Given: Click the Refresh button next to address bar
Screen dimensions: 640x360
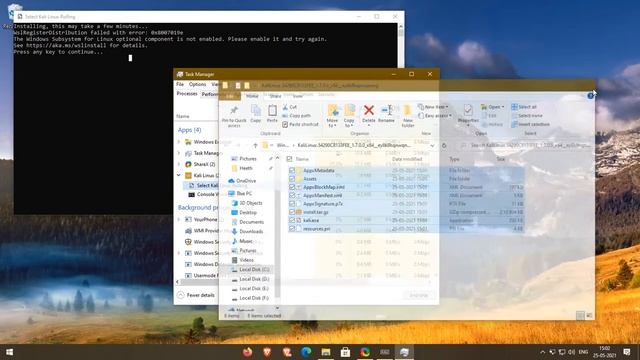Looking at the screenshot, I should [x=444, y=145].
